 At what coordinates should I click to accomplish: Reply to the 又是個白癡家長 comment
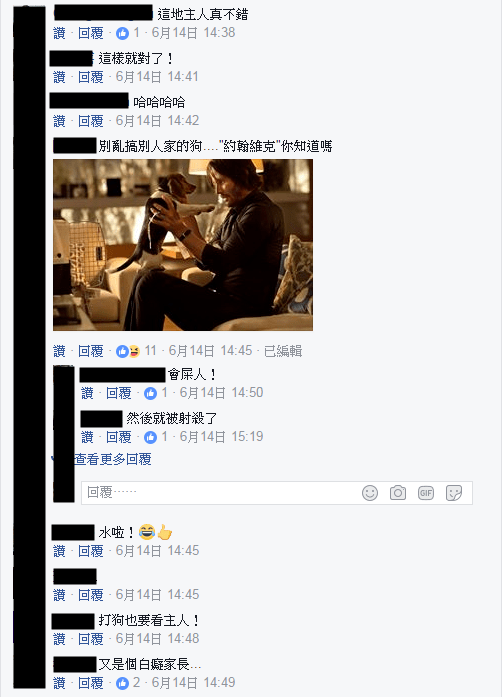(91, 682)
